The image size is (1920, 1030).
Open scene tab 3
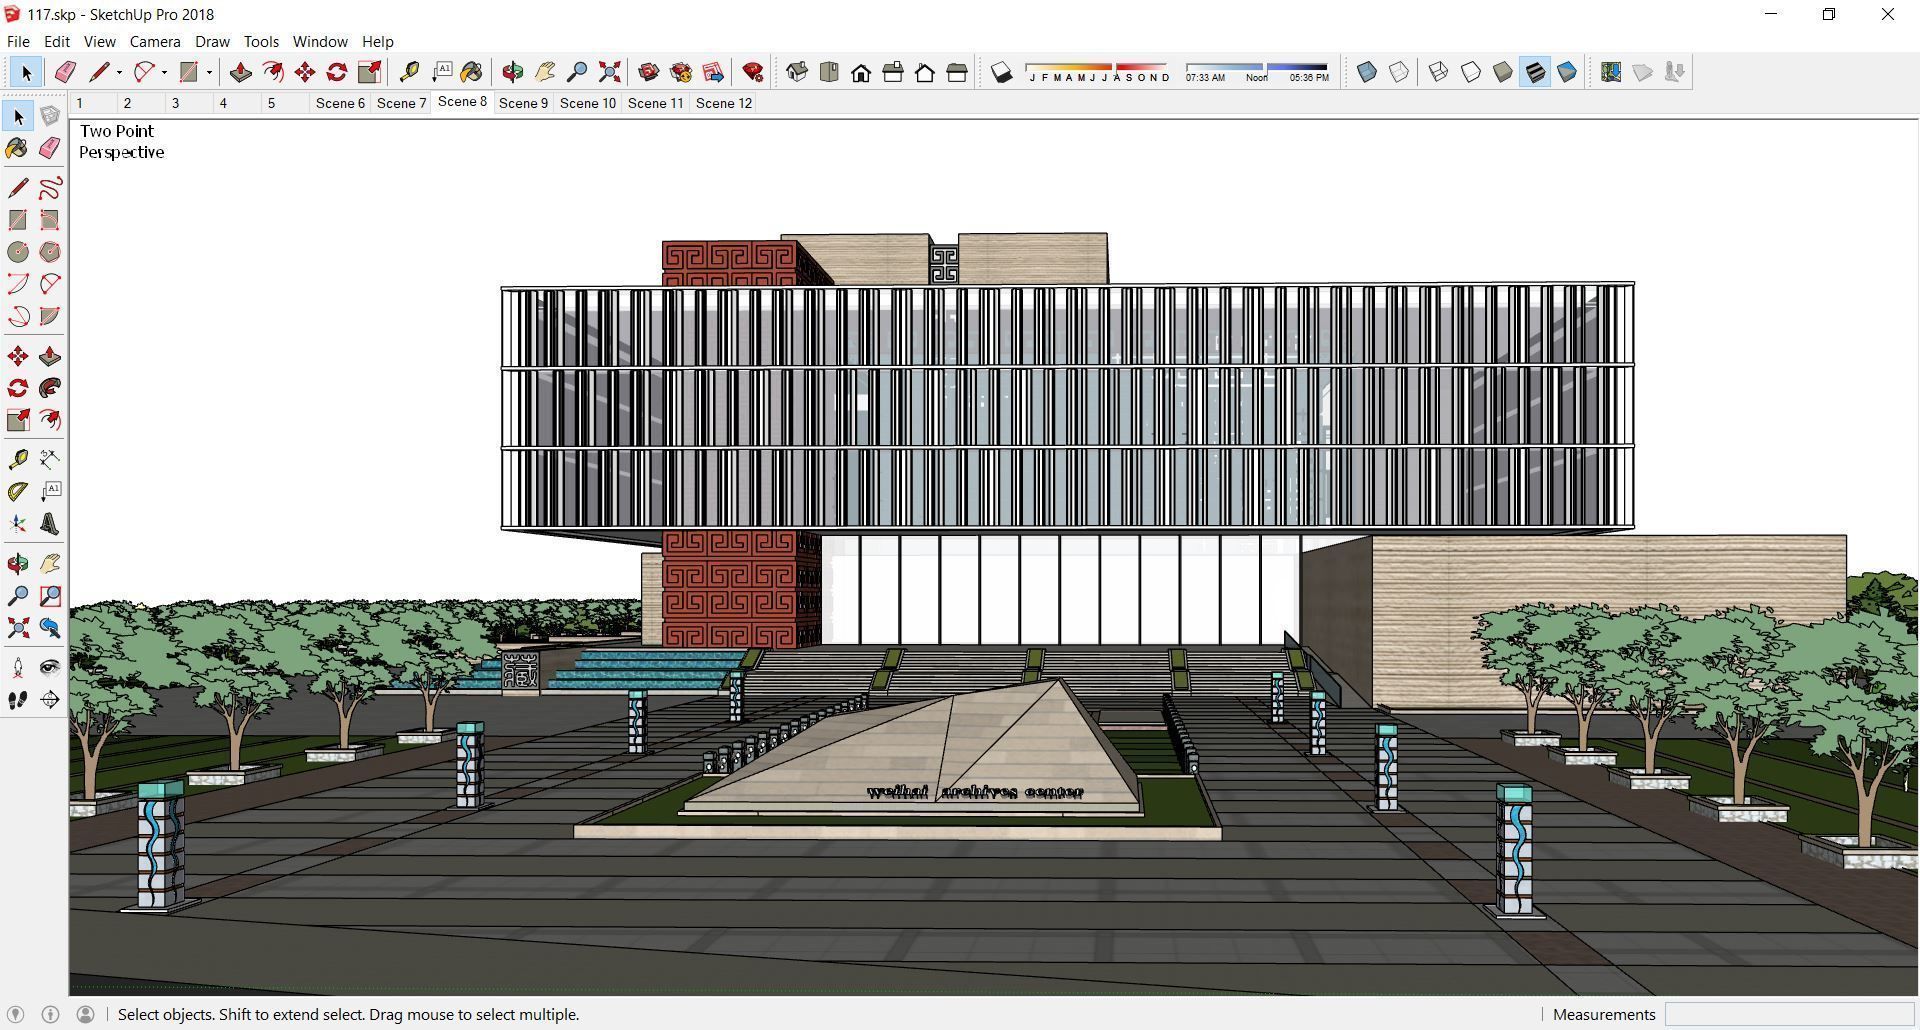[176, 103]
